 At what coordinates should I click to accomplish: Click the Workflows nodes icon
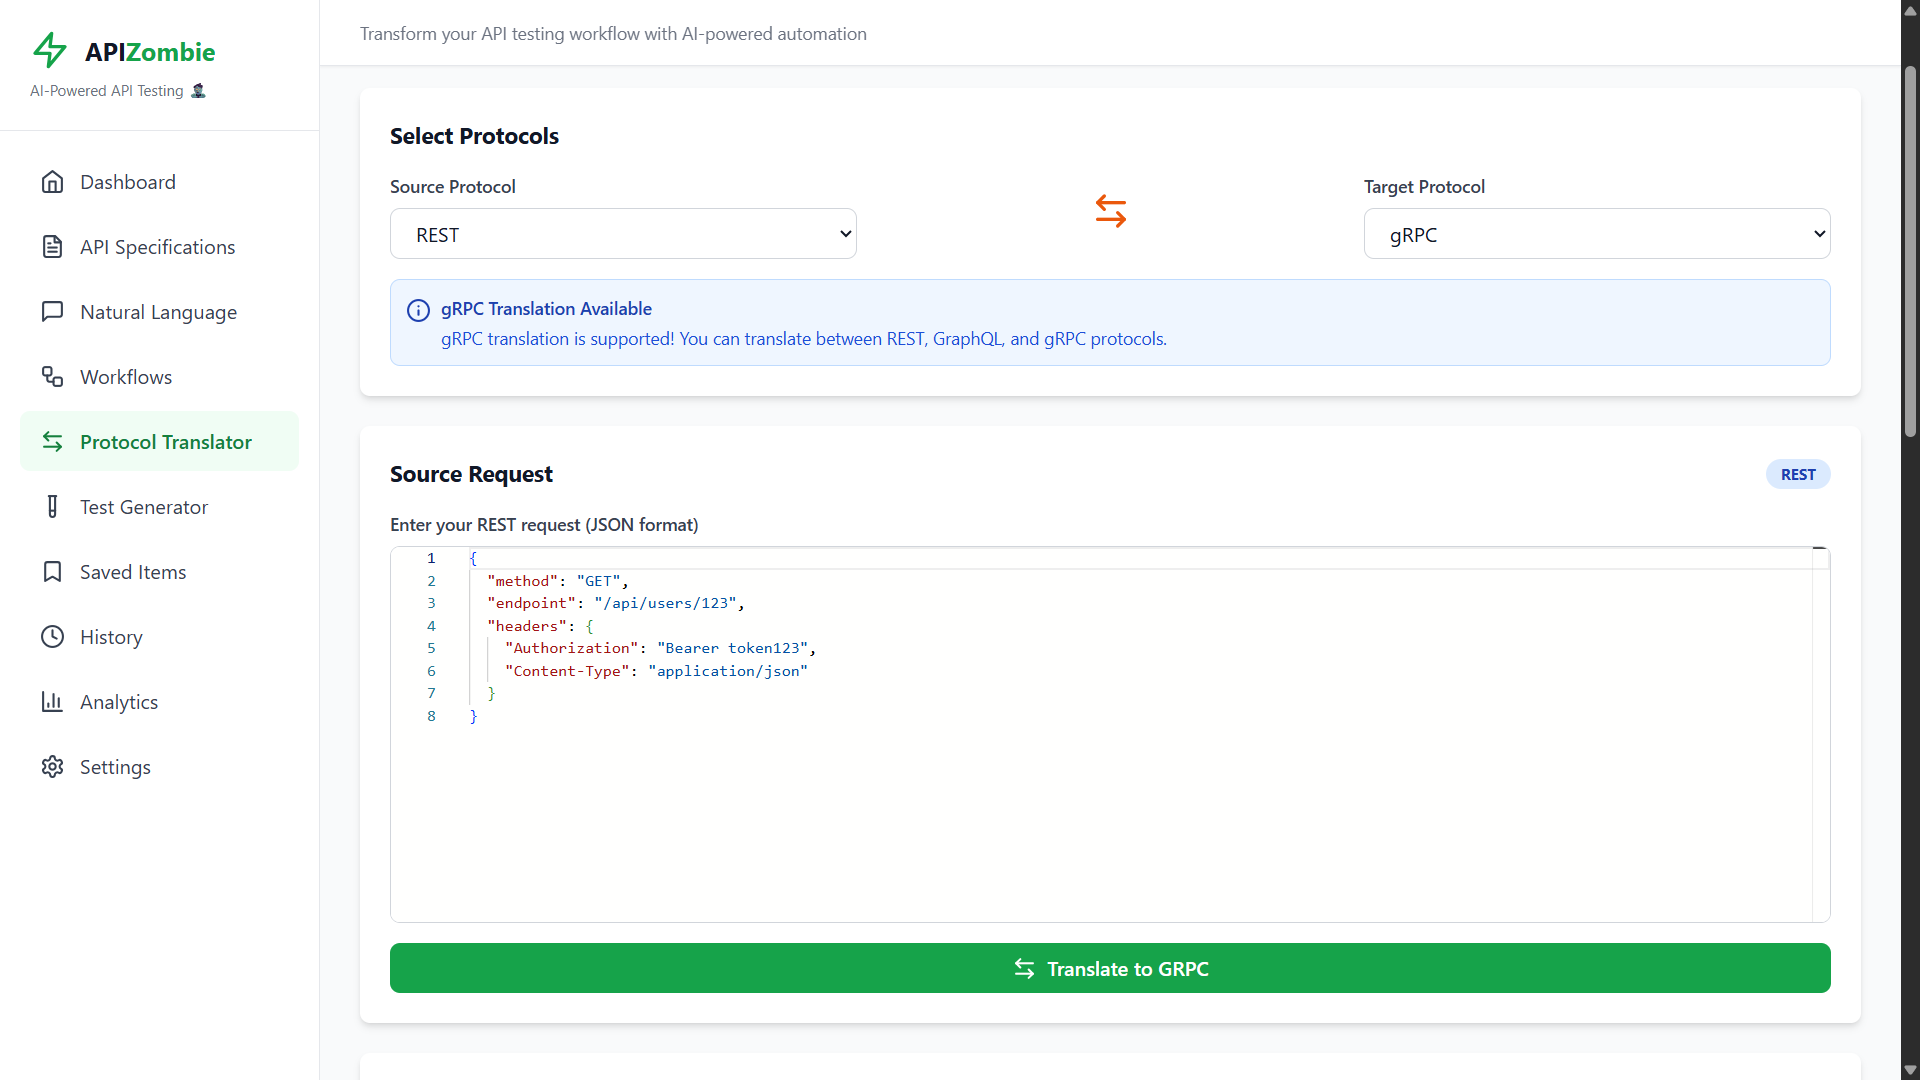pyautogui.click(x=52, y=377)
